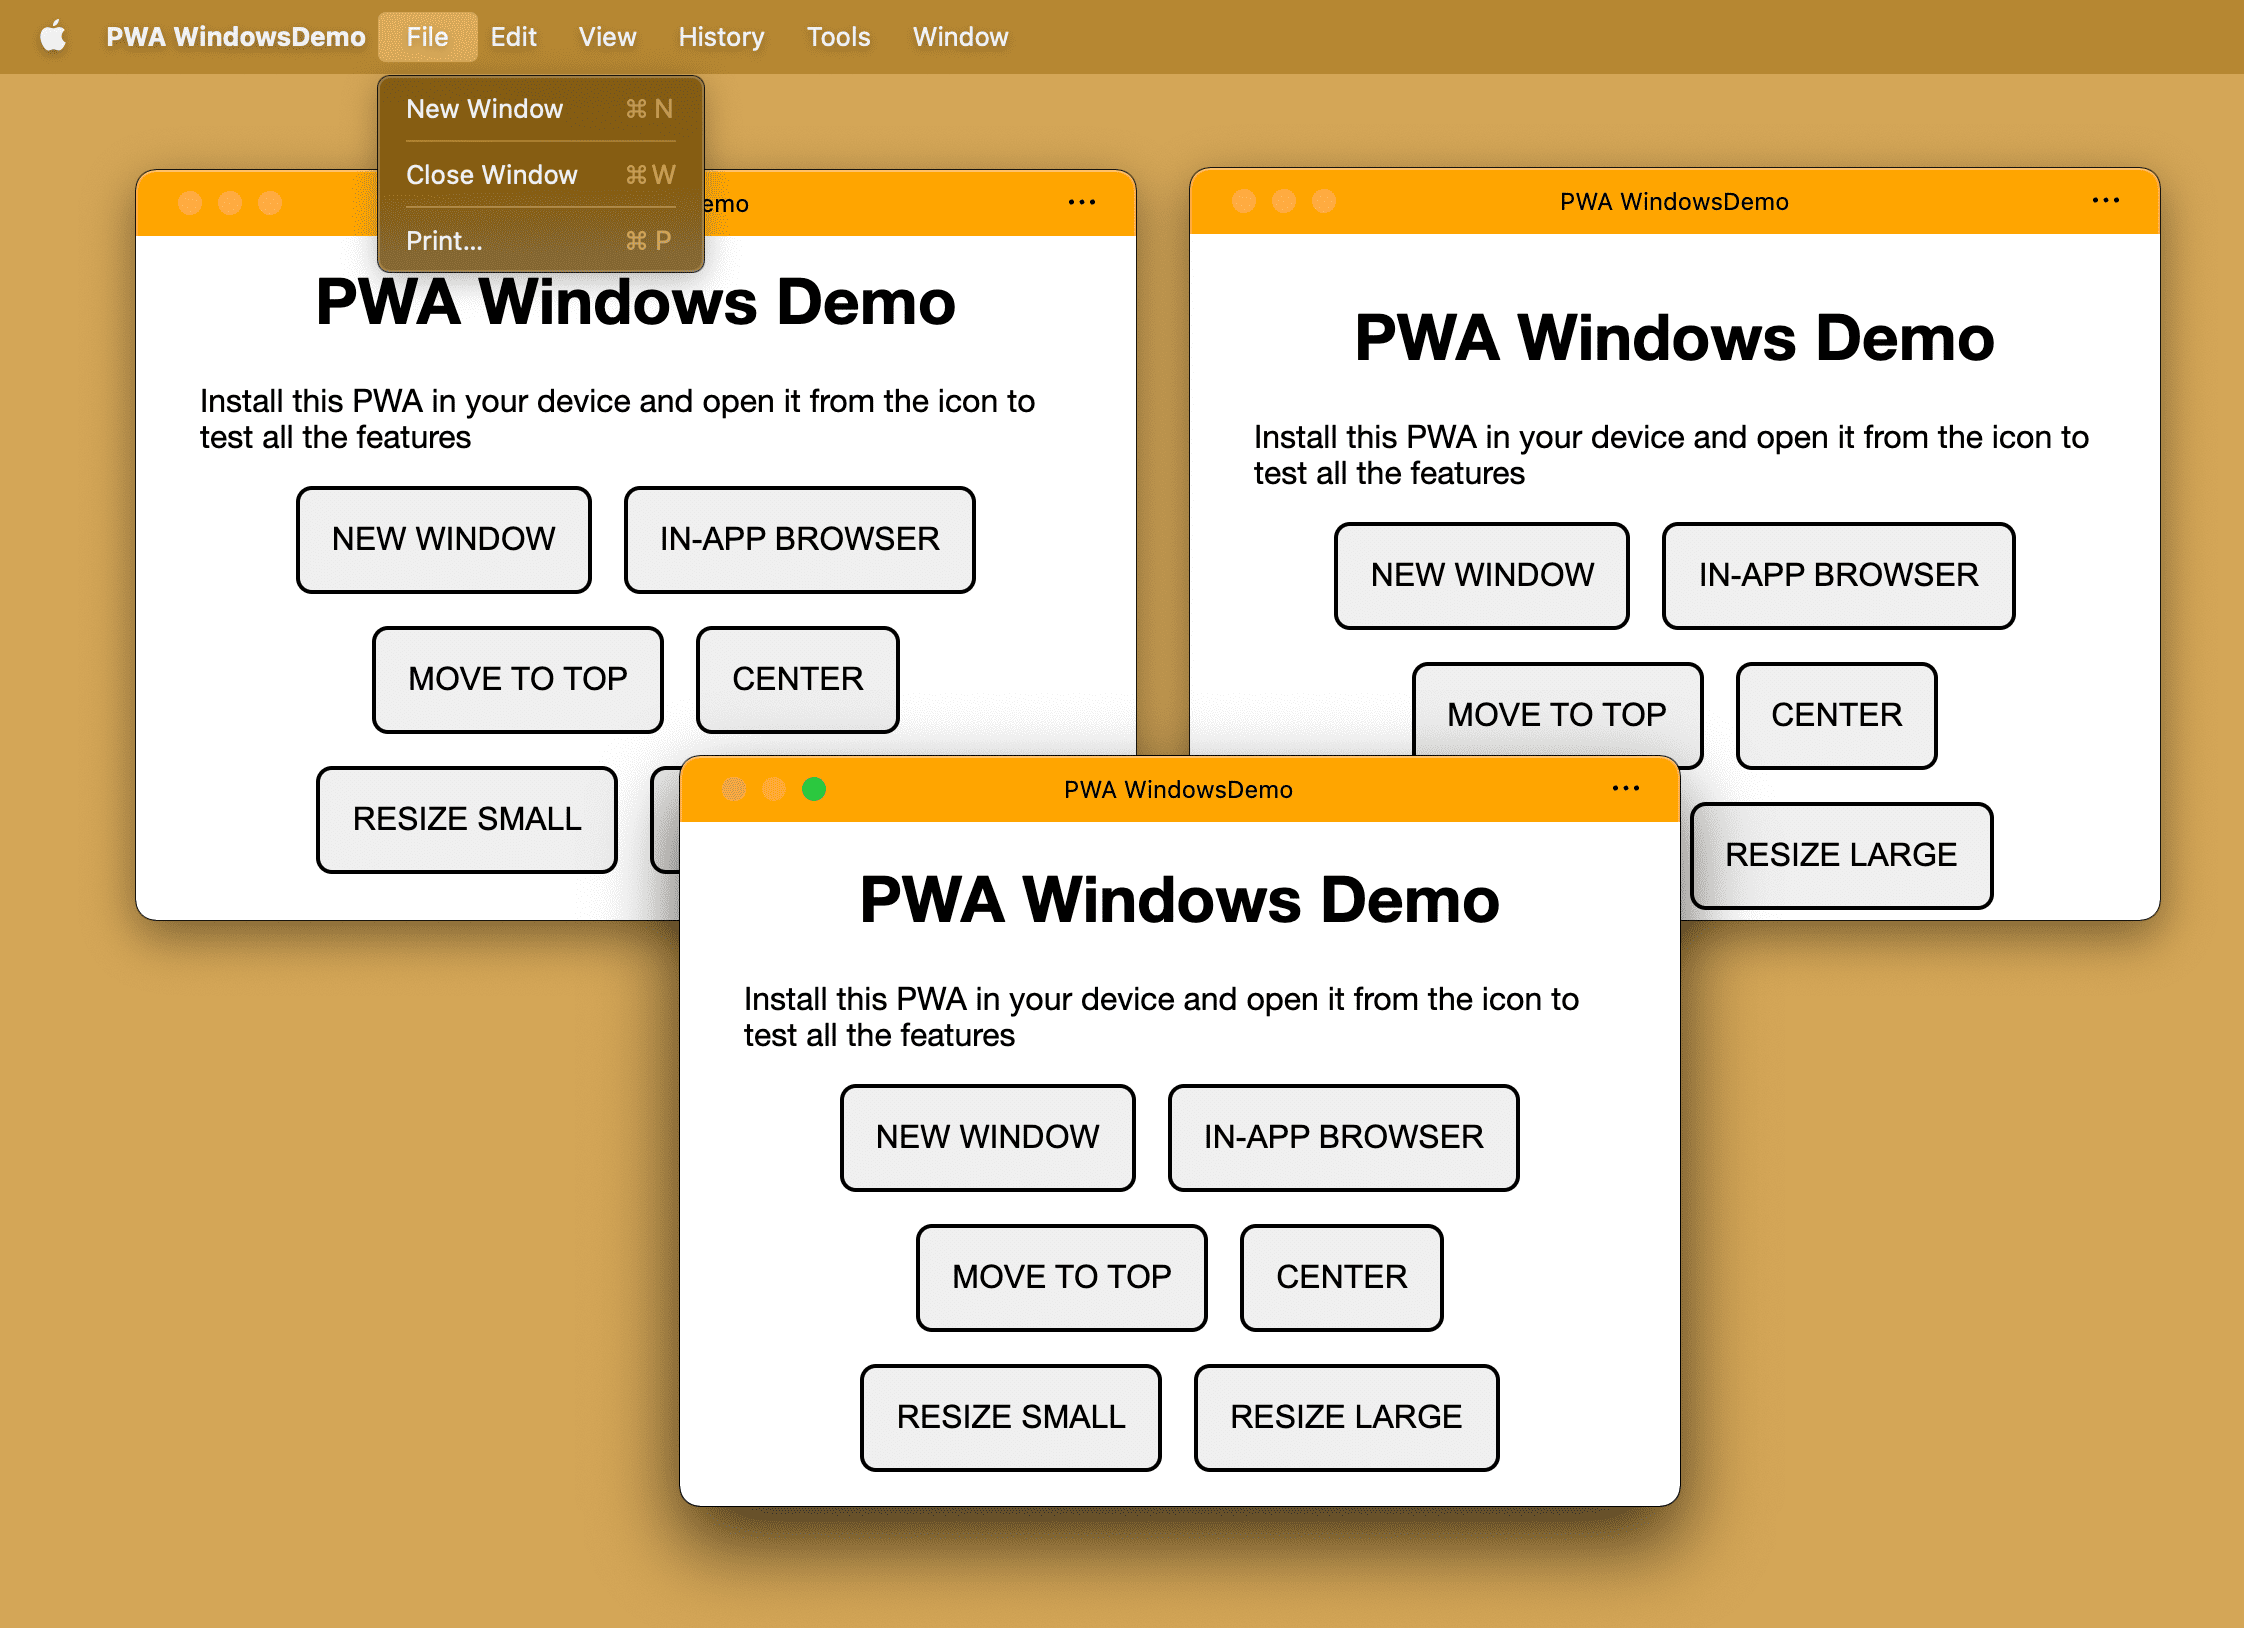Select Close Window from File menu
Screen dimensions: 2244x1628
[493, 173]
